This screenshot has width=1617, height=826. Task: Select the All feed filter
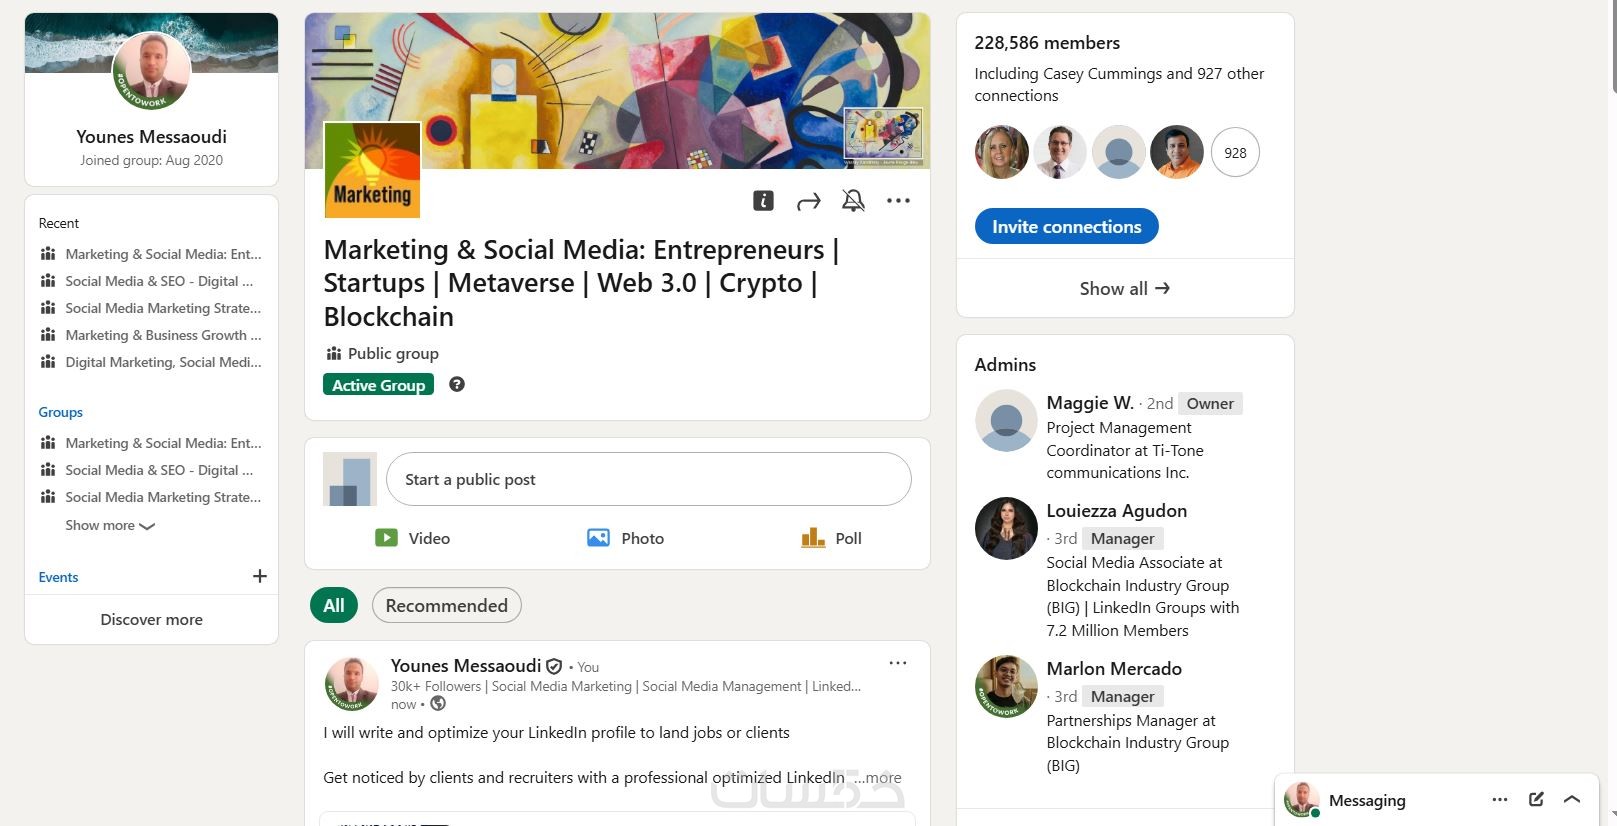point(334,605)
